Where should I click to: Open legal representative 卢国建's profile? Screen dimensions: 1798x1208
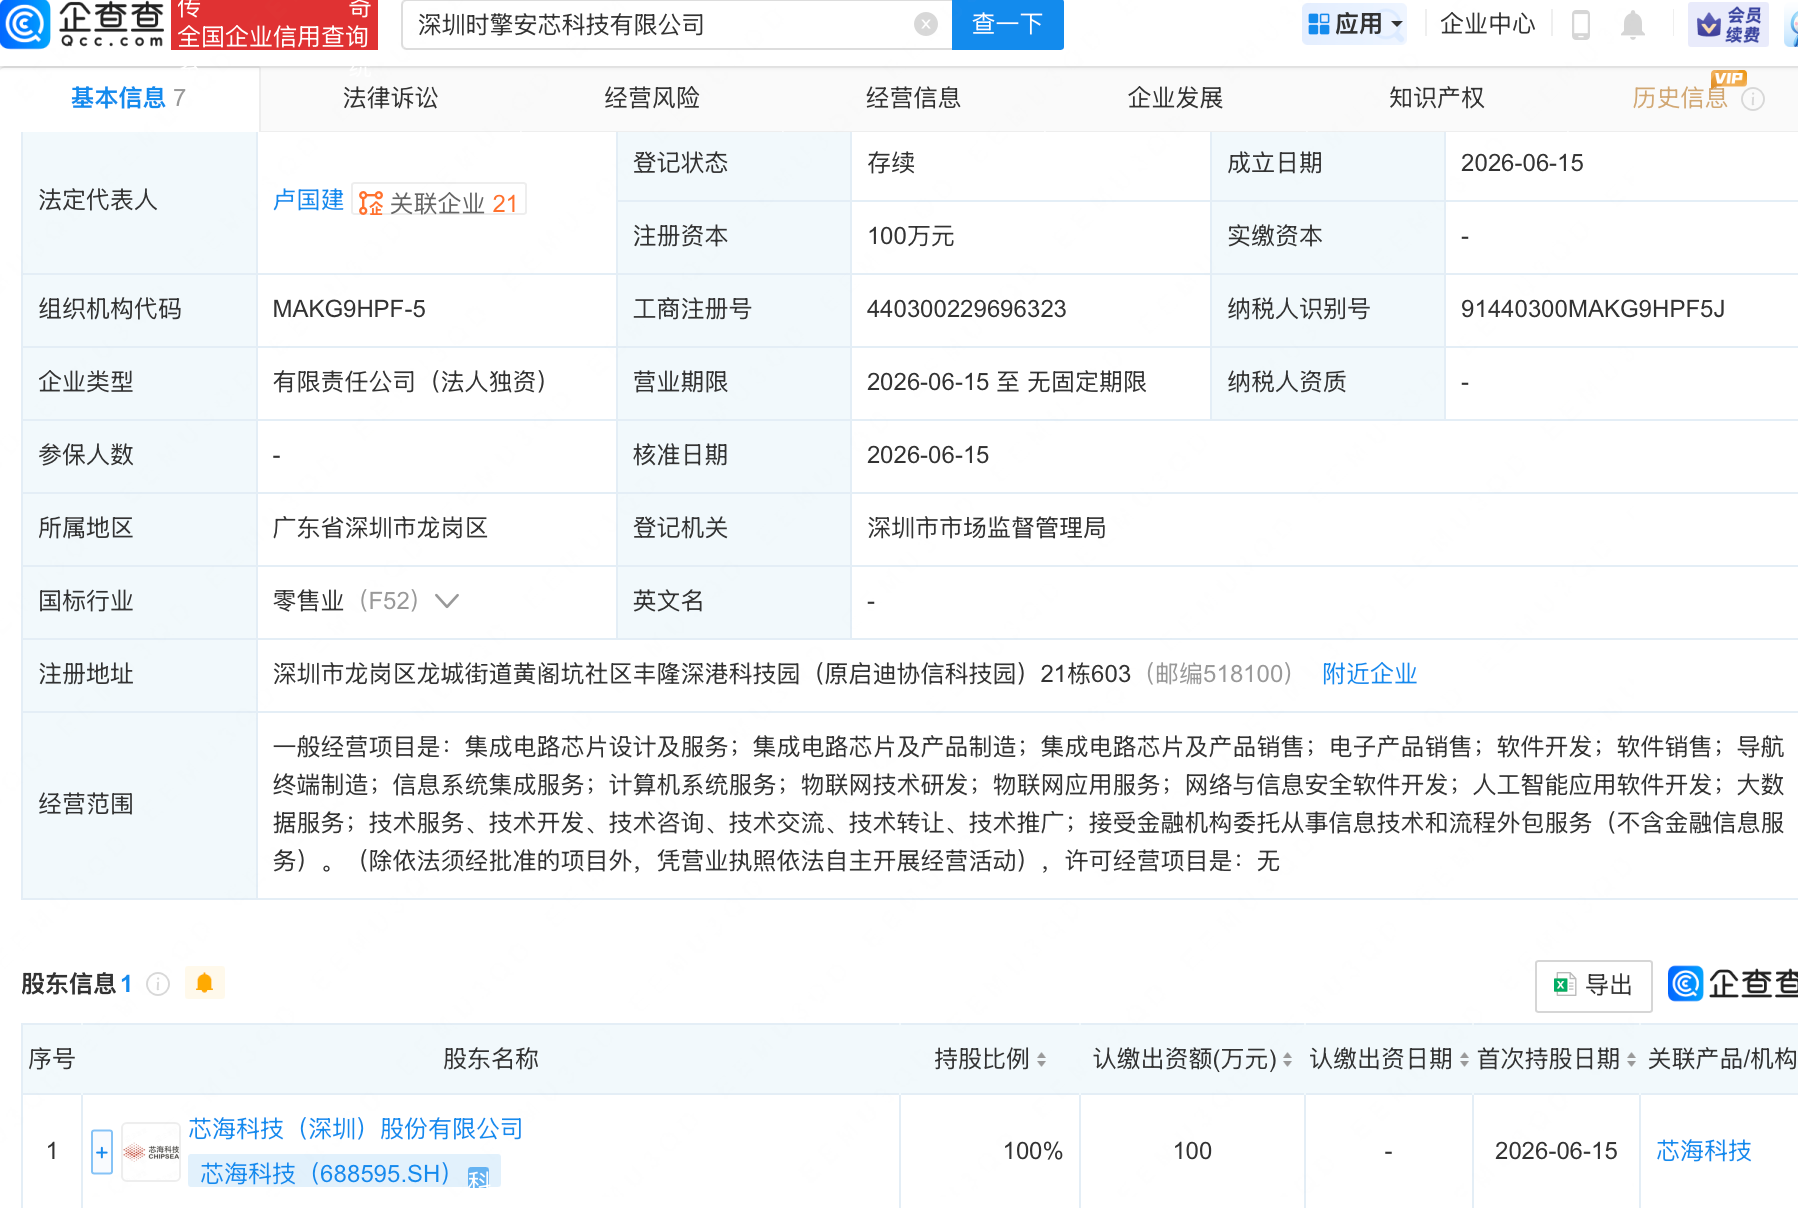tap(308, 200)
